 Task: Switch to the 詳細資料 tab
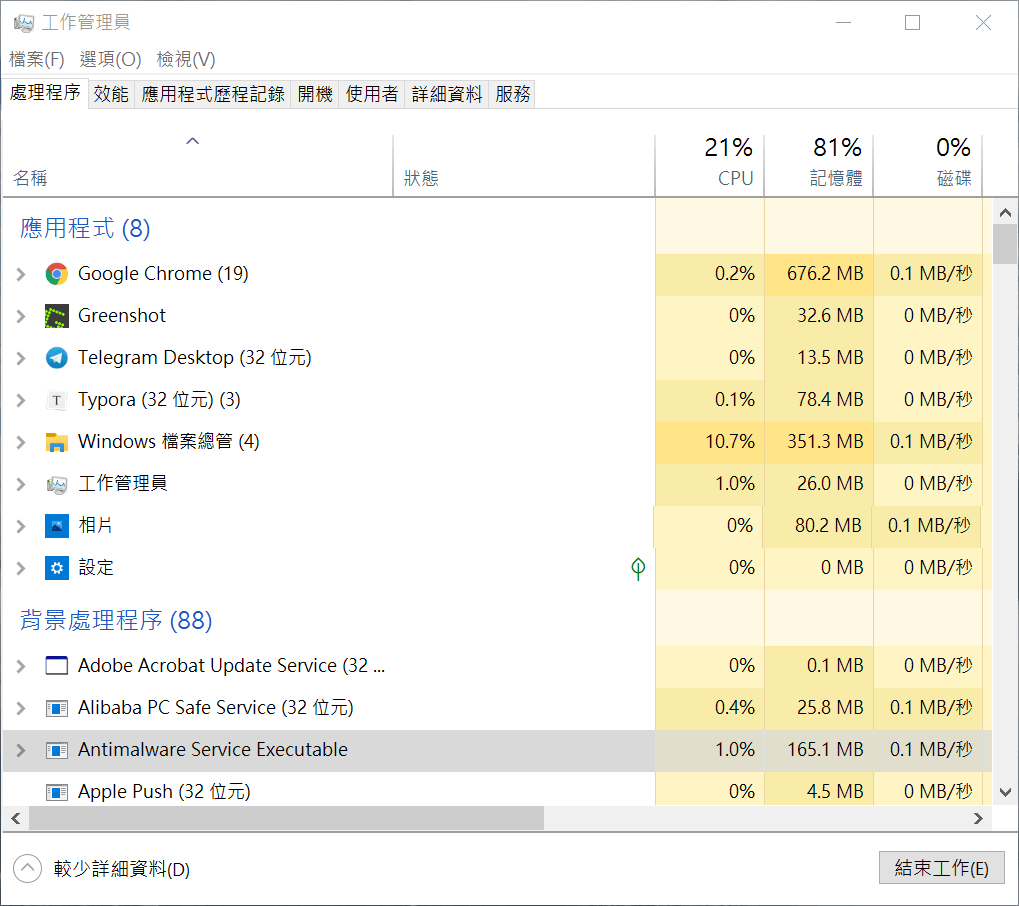point(446,94)
